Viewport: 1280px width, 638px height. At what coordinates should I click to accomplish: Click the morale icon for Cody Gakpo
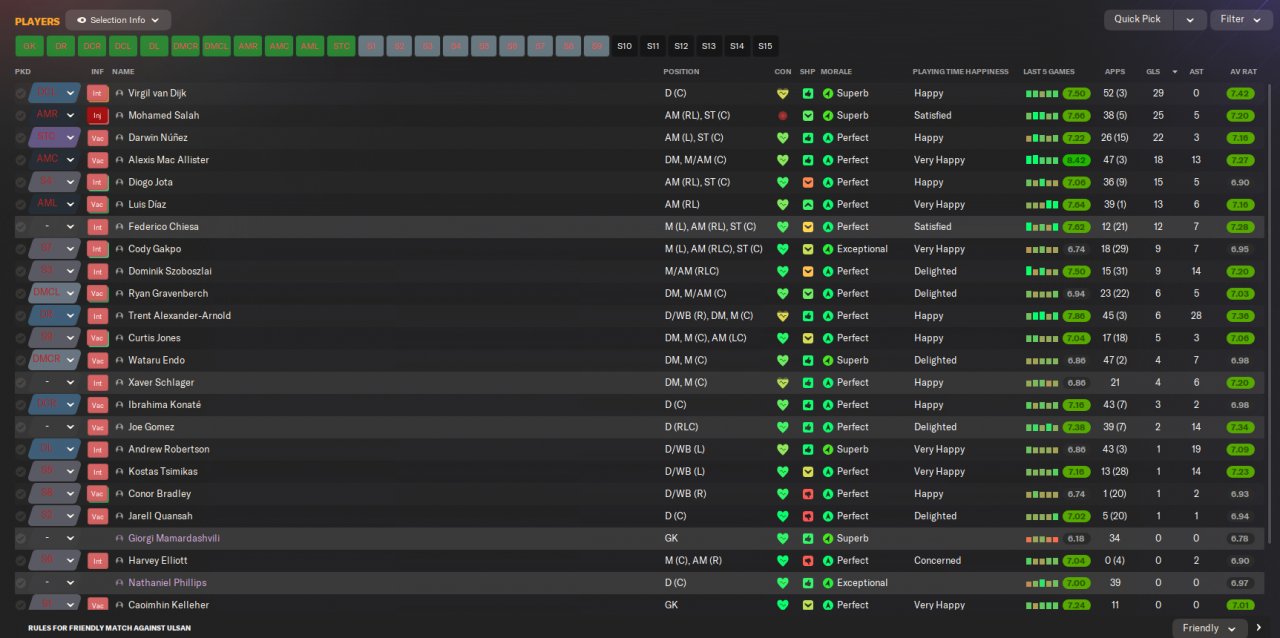[828, 249]
